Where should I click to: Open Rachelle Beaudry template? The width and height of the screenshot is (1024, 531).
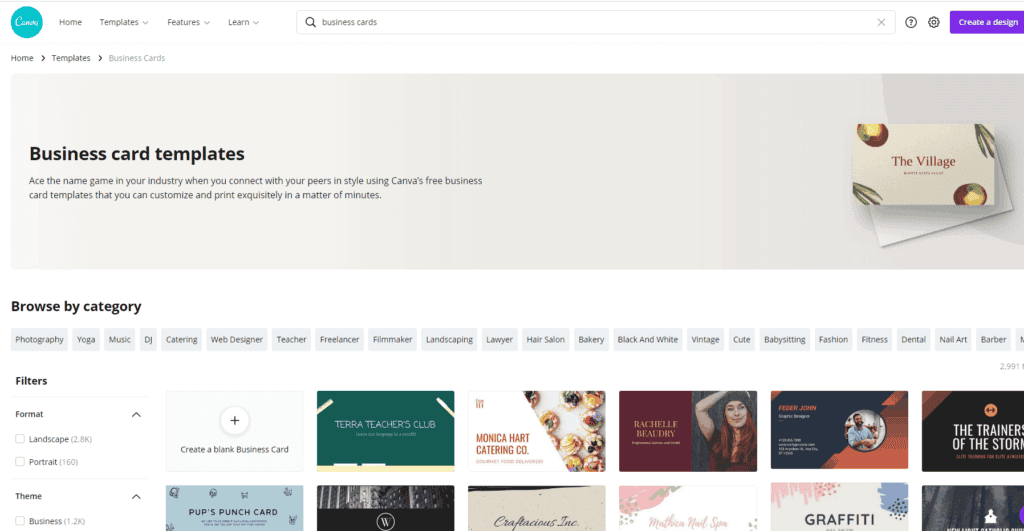688,431
